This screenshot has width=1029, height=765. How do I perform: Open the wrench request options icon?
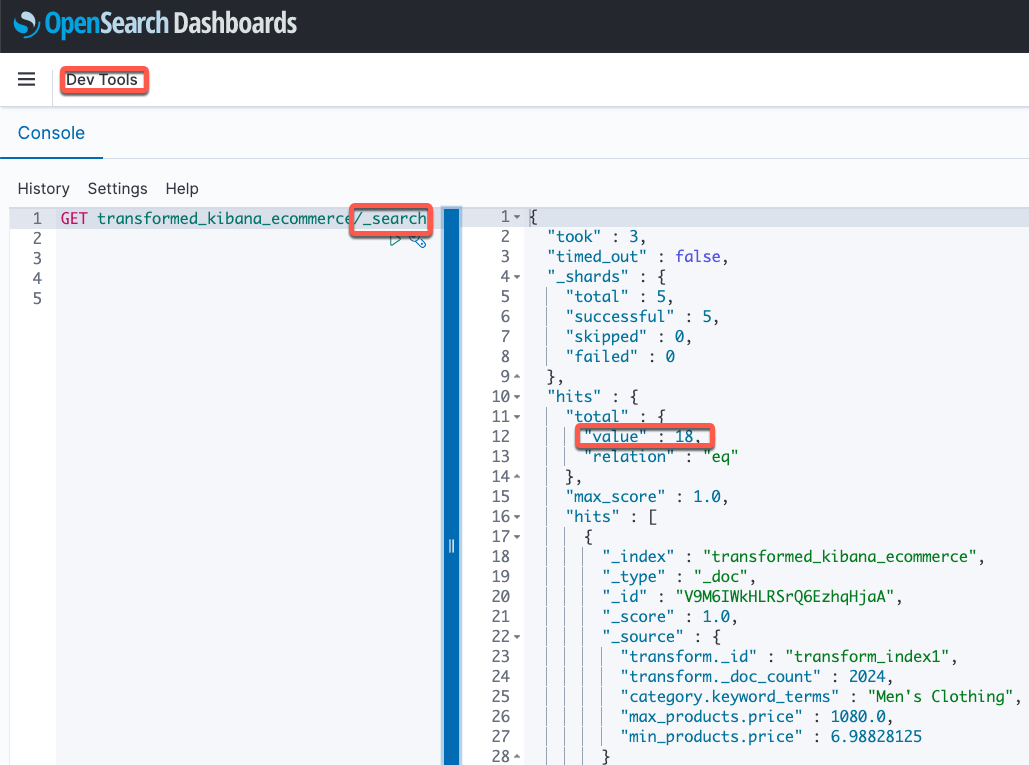tap(418, 241)
